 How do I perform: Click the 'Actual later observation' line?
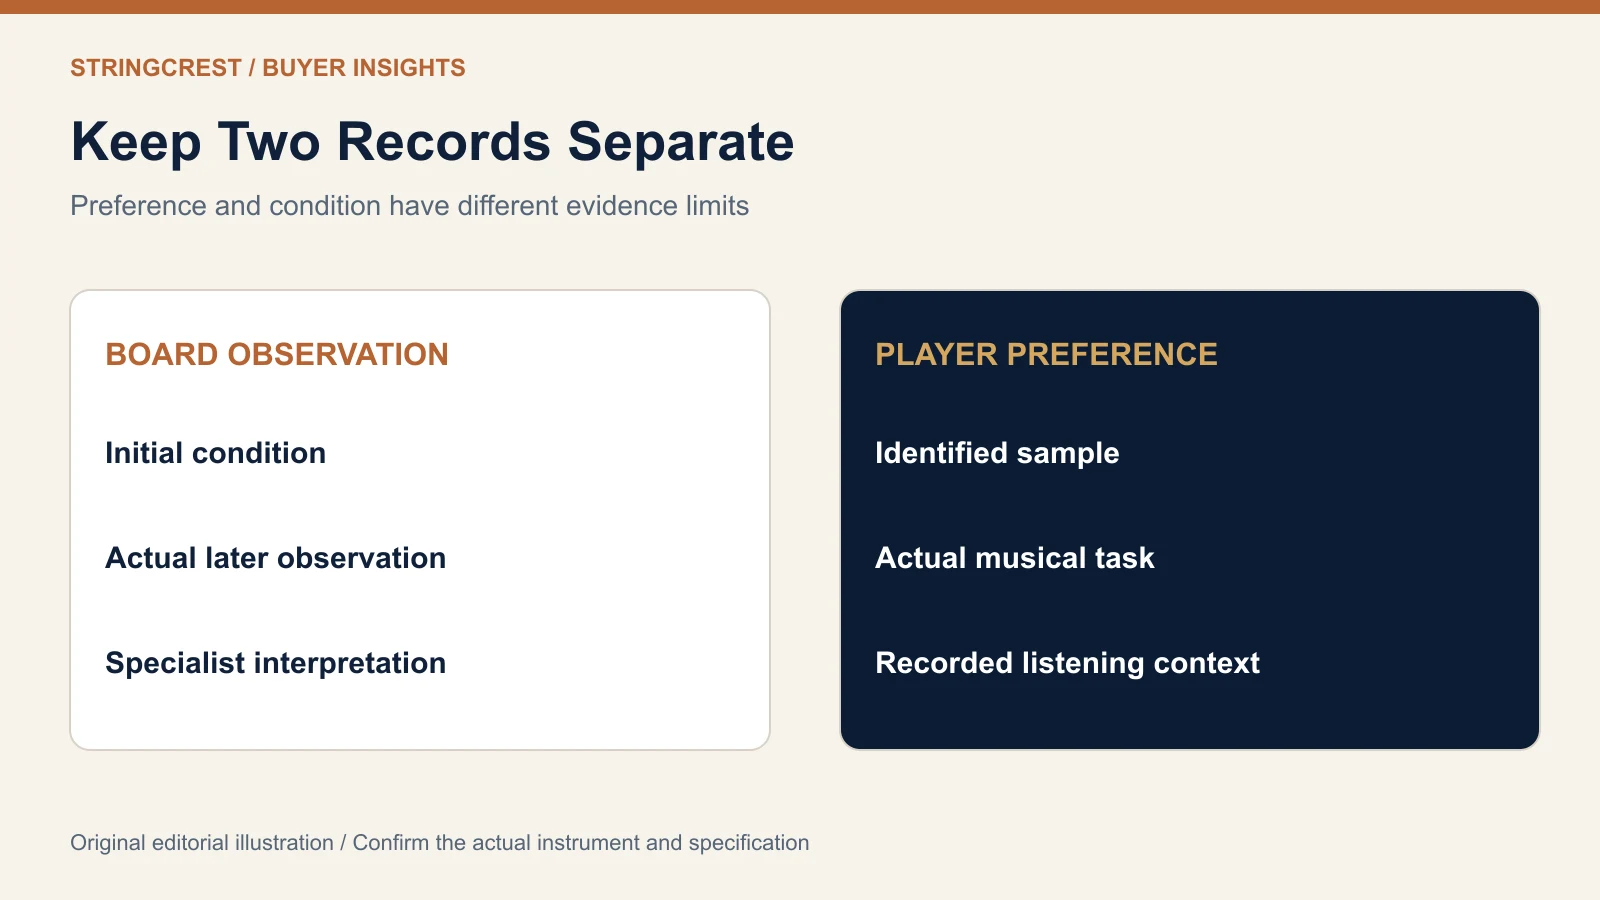[x=276, y=558]
